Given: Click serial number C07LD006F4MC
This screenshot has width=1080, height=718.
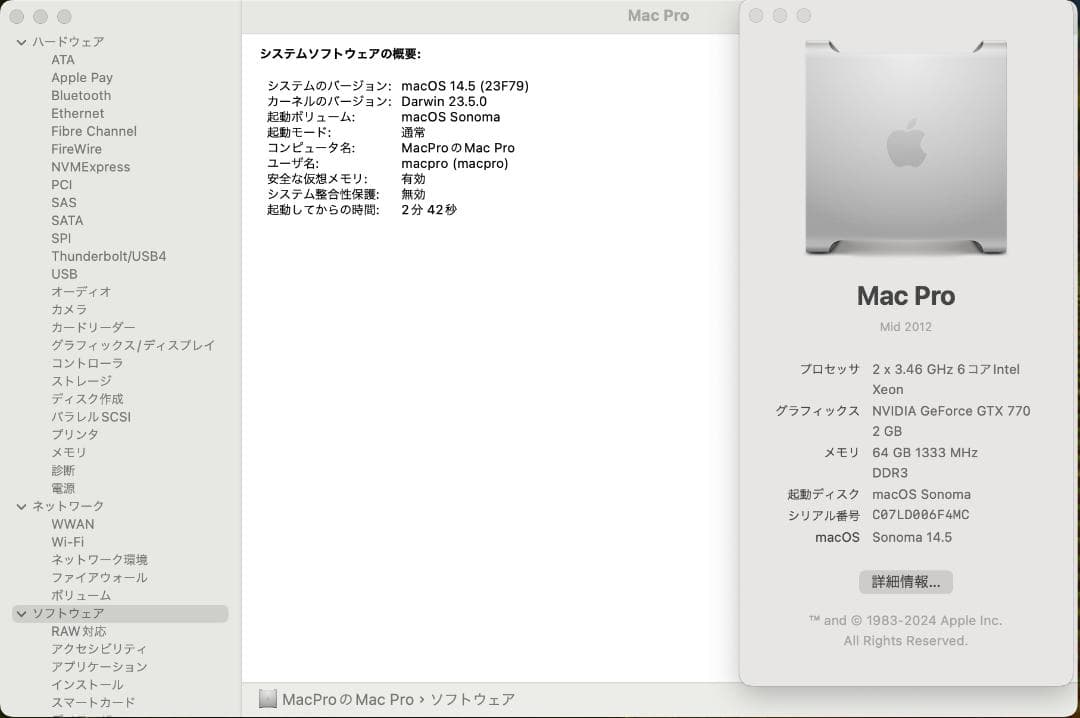Looking at the screenshot, I should pos(920,515).
